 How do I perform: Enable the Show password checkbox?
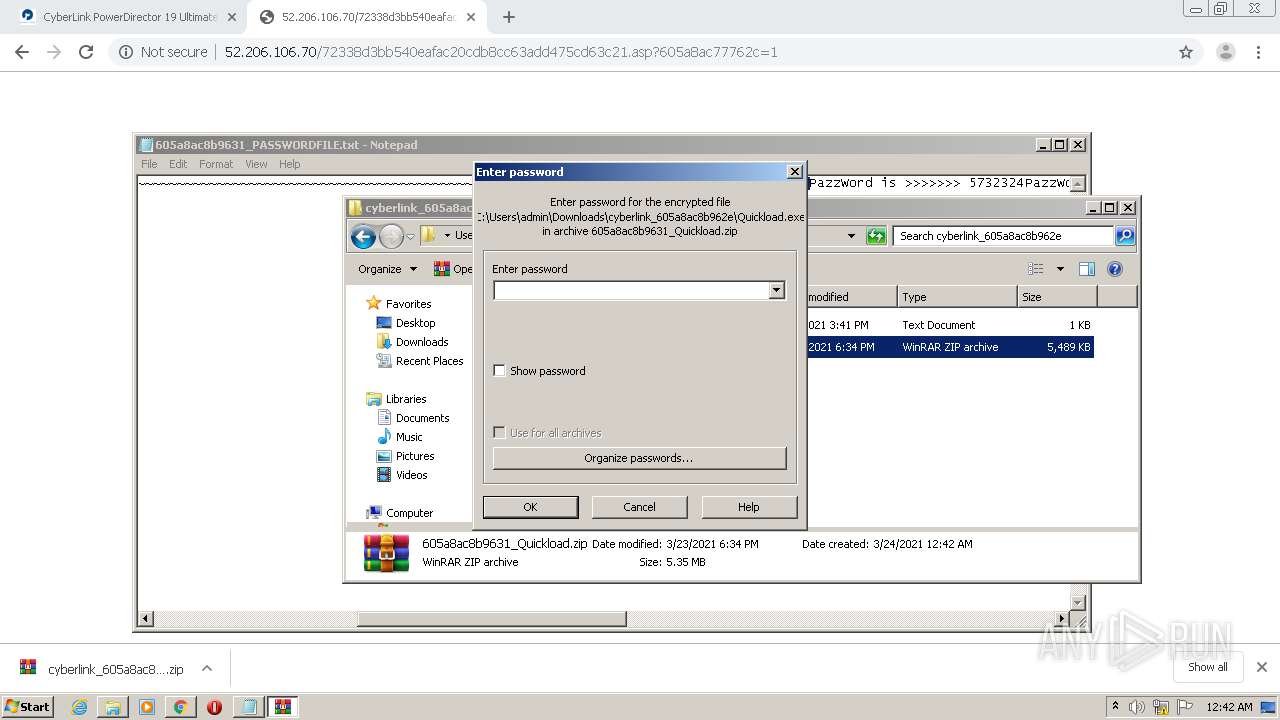click(x=499, y=371)
